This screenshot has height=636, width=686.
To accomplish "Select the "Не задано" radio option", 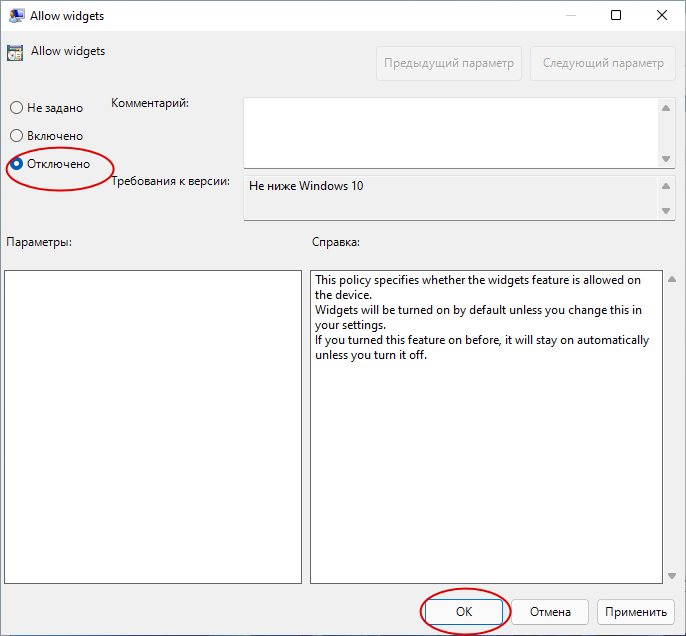I will point(46,108).
